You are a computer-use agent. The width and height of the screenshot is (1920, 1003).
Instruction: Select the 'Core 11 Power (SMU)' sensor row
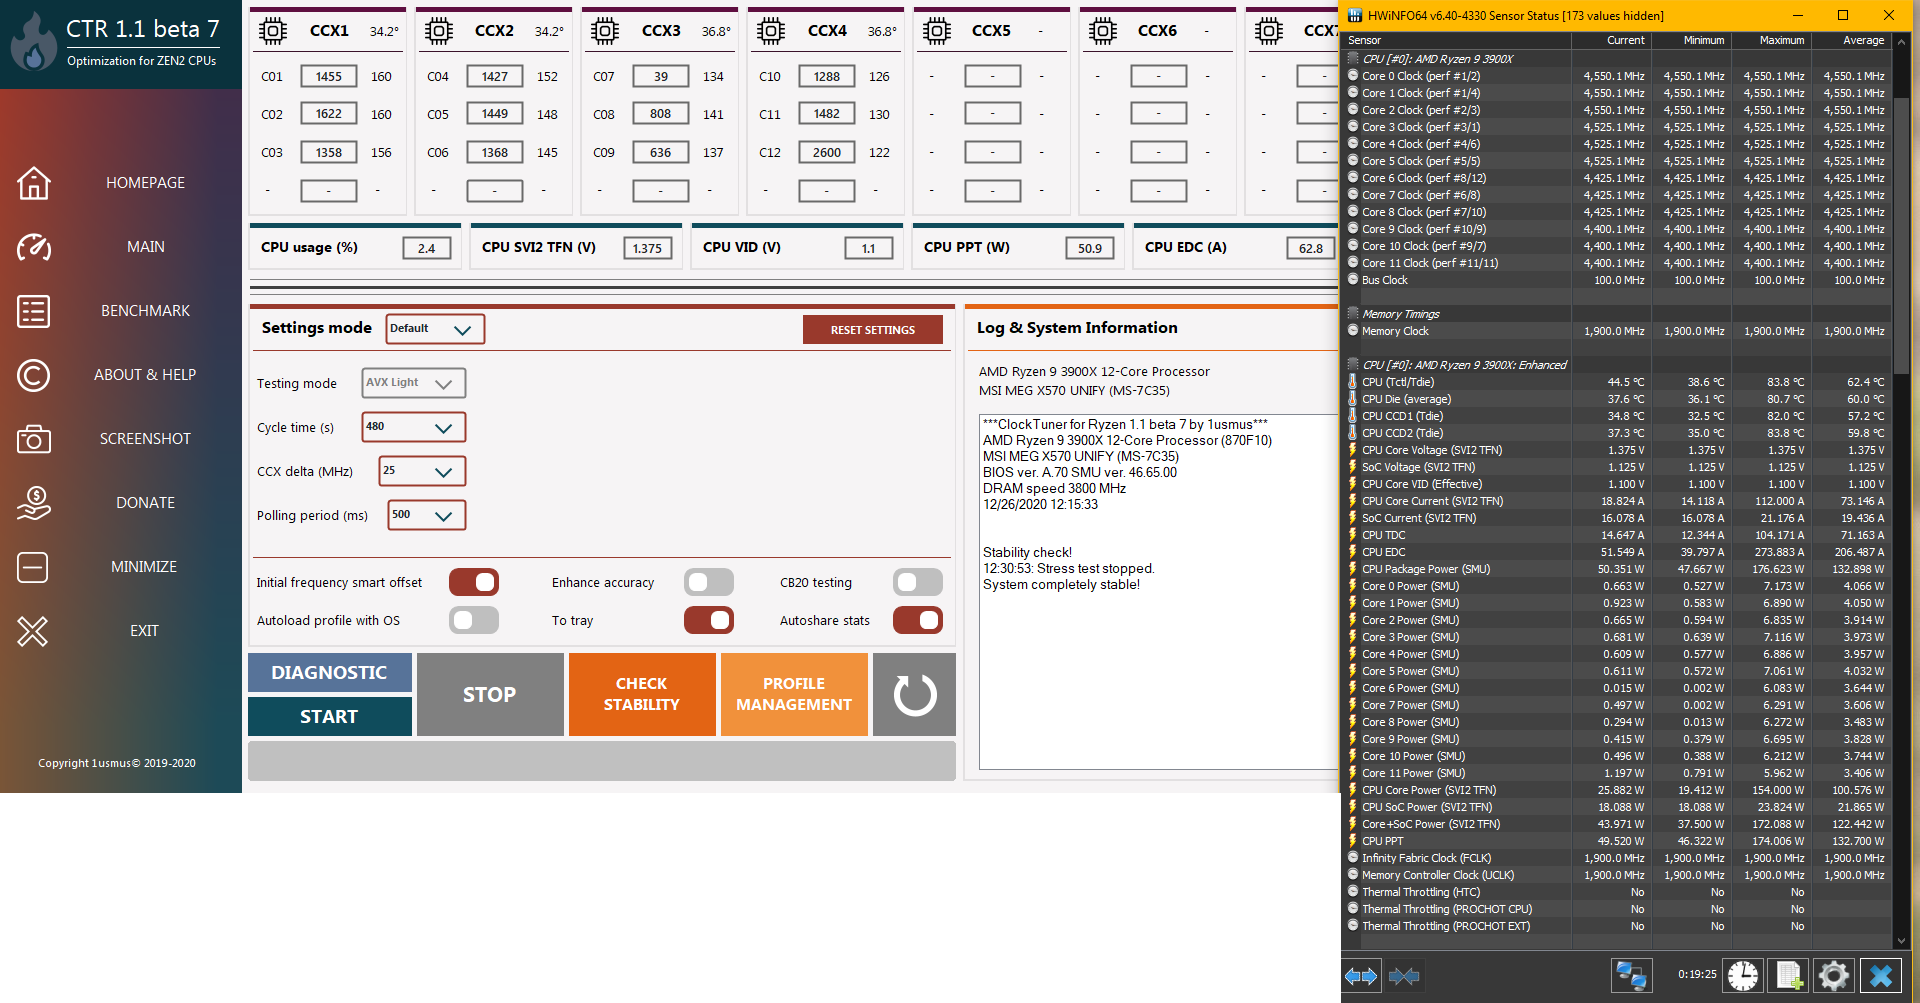point(1617,773)
